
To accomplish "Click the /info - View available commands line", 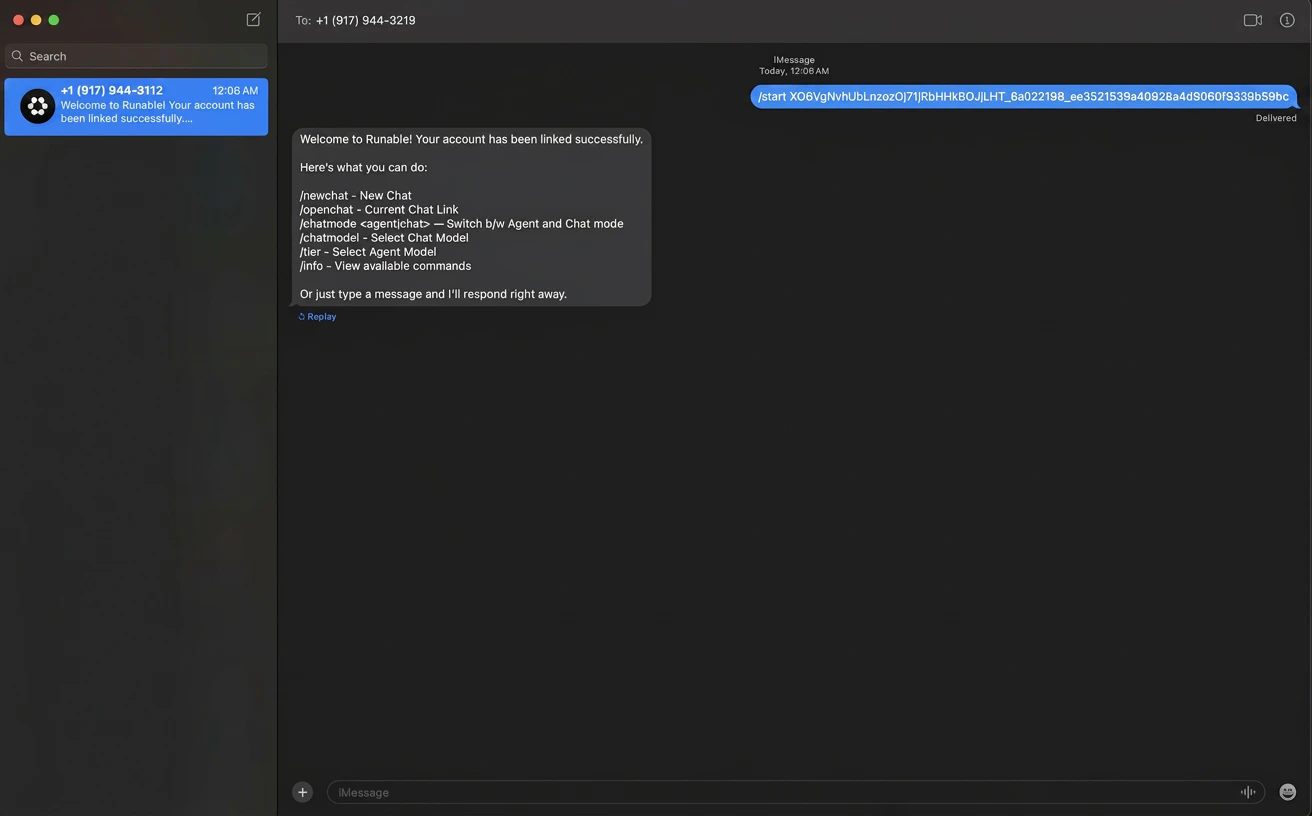I will click(385, 266).
